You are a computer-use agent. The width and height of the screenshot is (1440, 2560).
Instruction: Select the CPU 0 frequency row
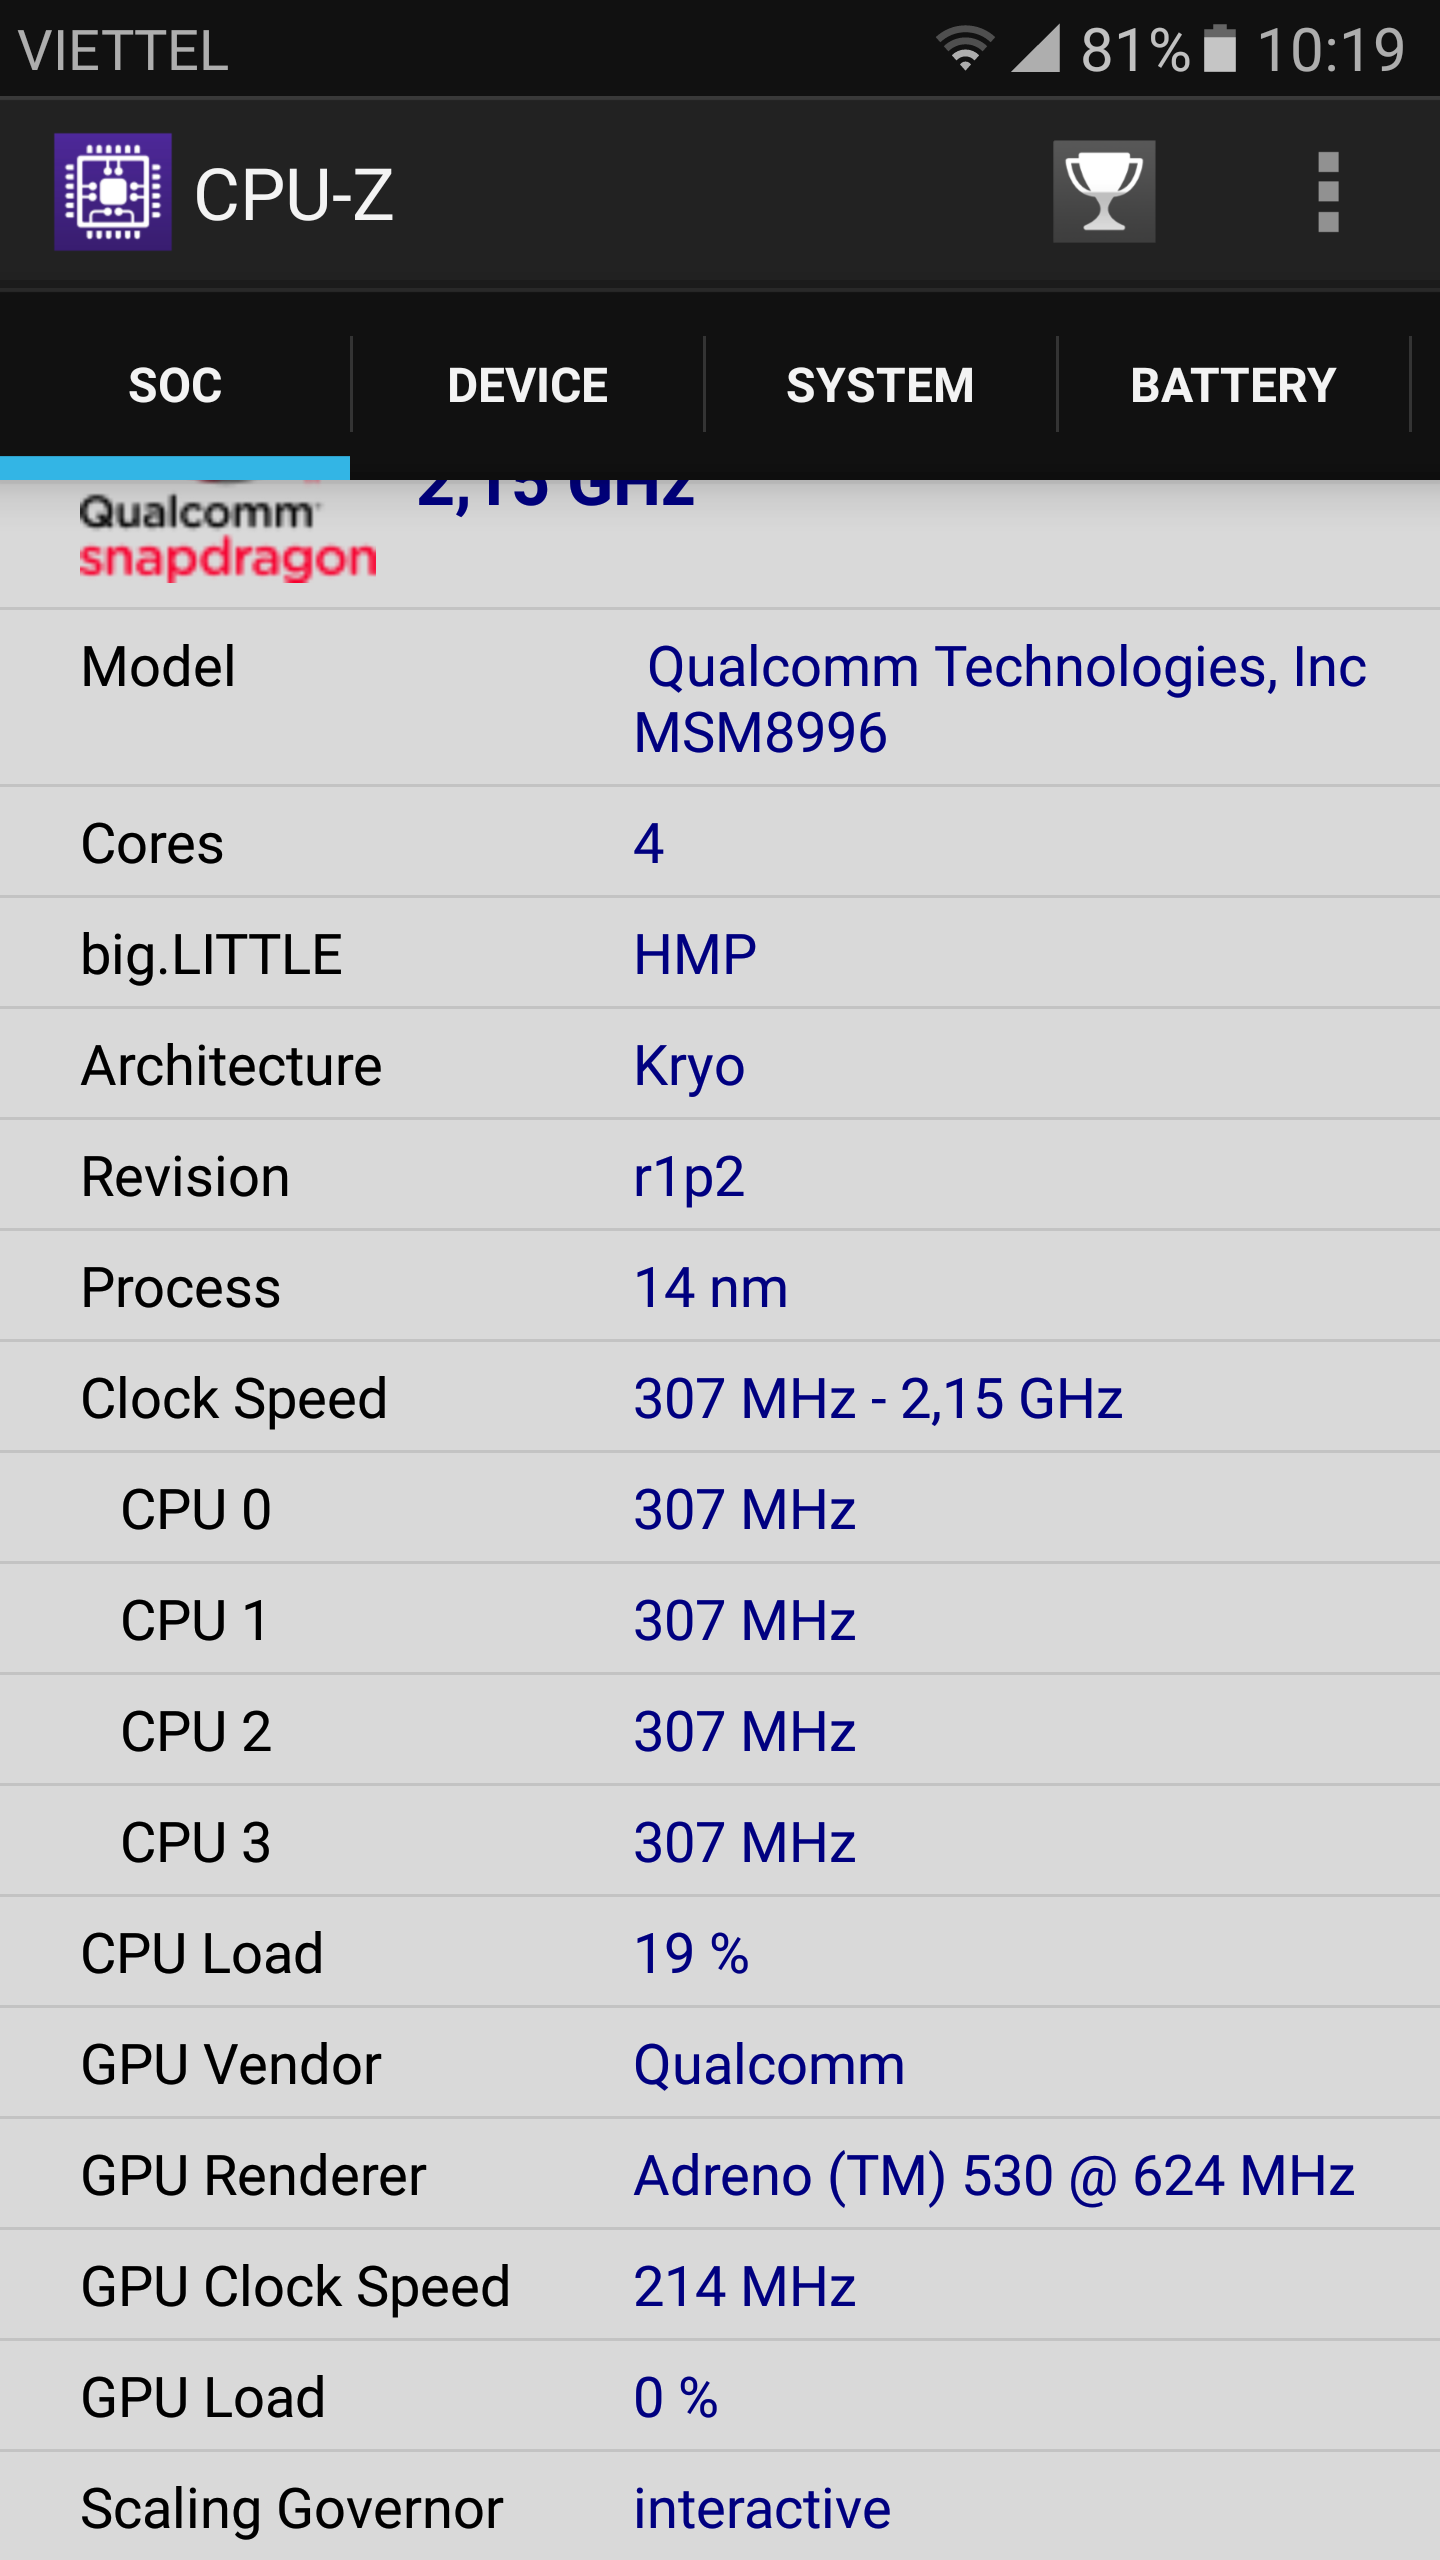720,1509
